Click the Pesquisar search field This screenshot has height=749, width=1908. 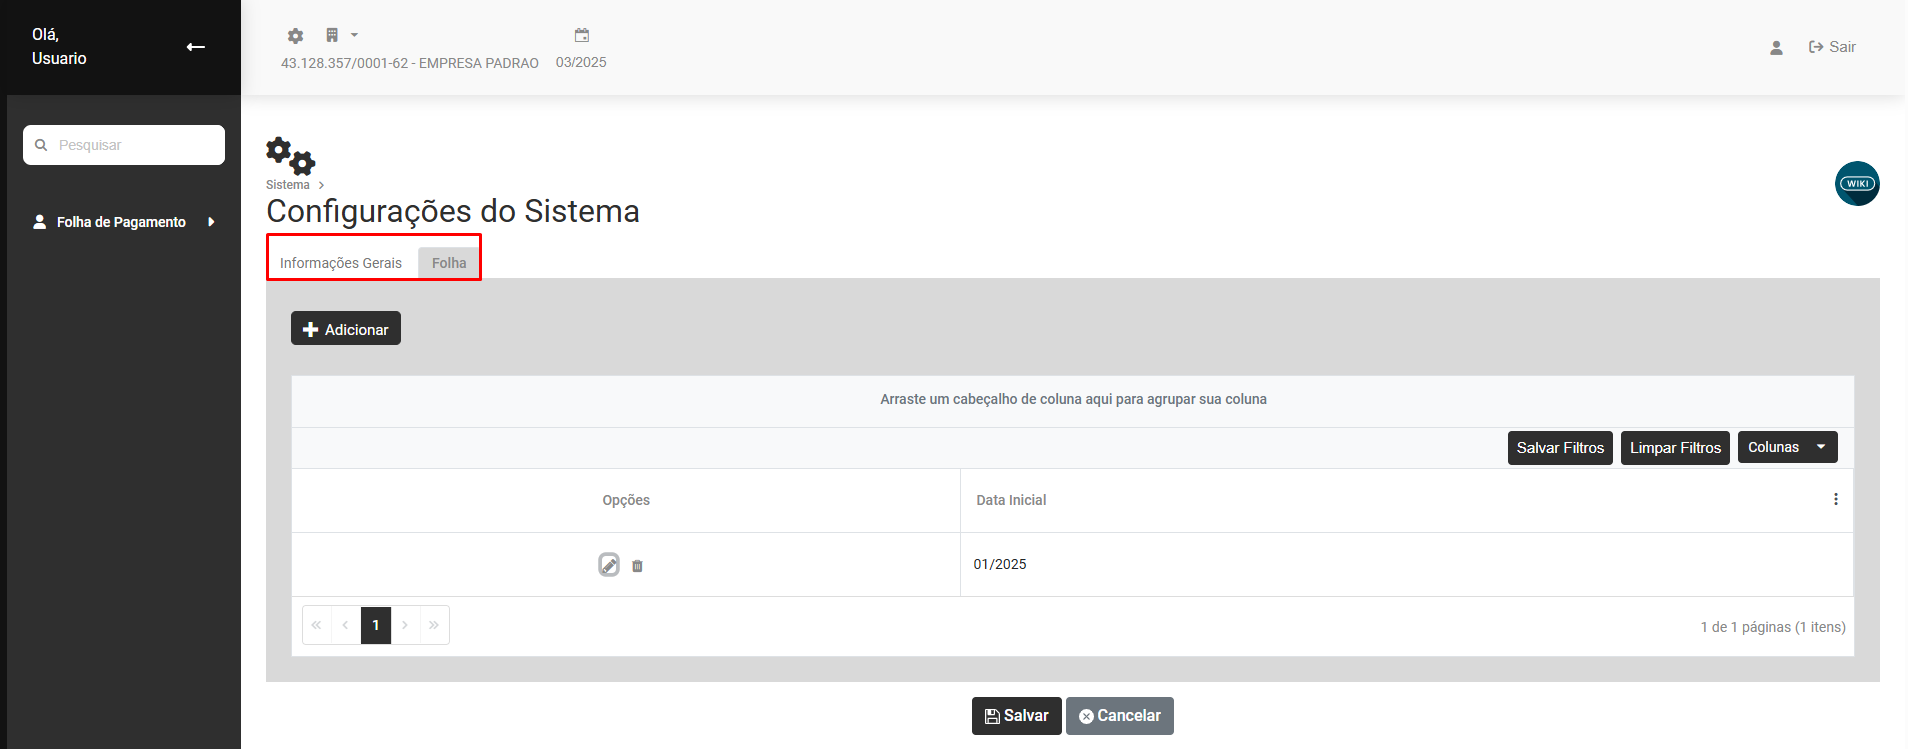coord(124,145)
